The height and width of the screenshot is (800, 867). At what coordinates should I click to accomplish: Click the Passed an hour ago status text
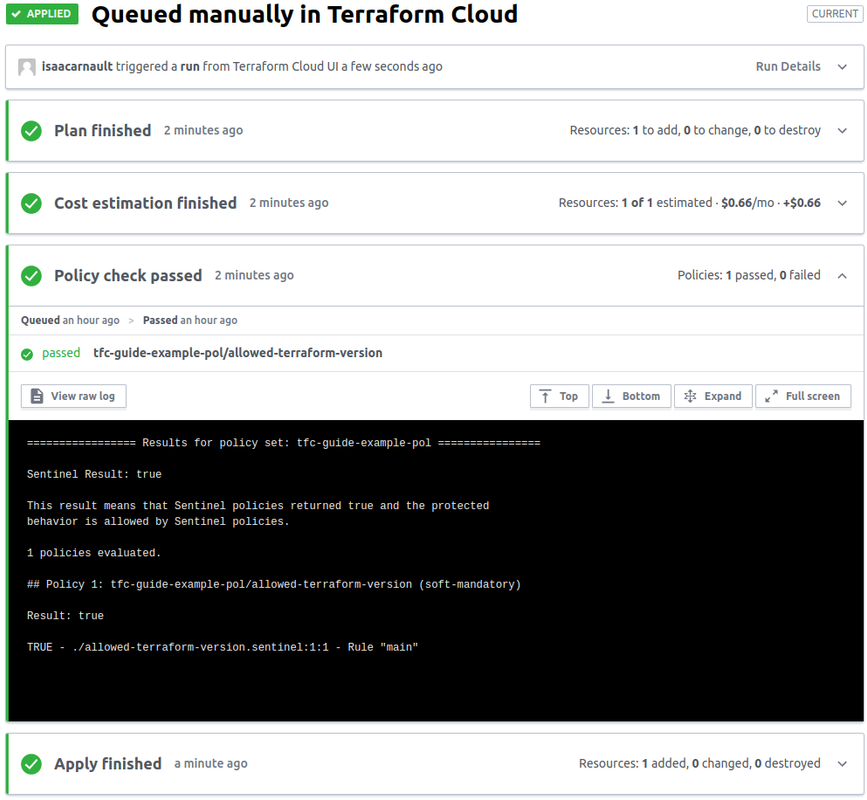[190, 320]
